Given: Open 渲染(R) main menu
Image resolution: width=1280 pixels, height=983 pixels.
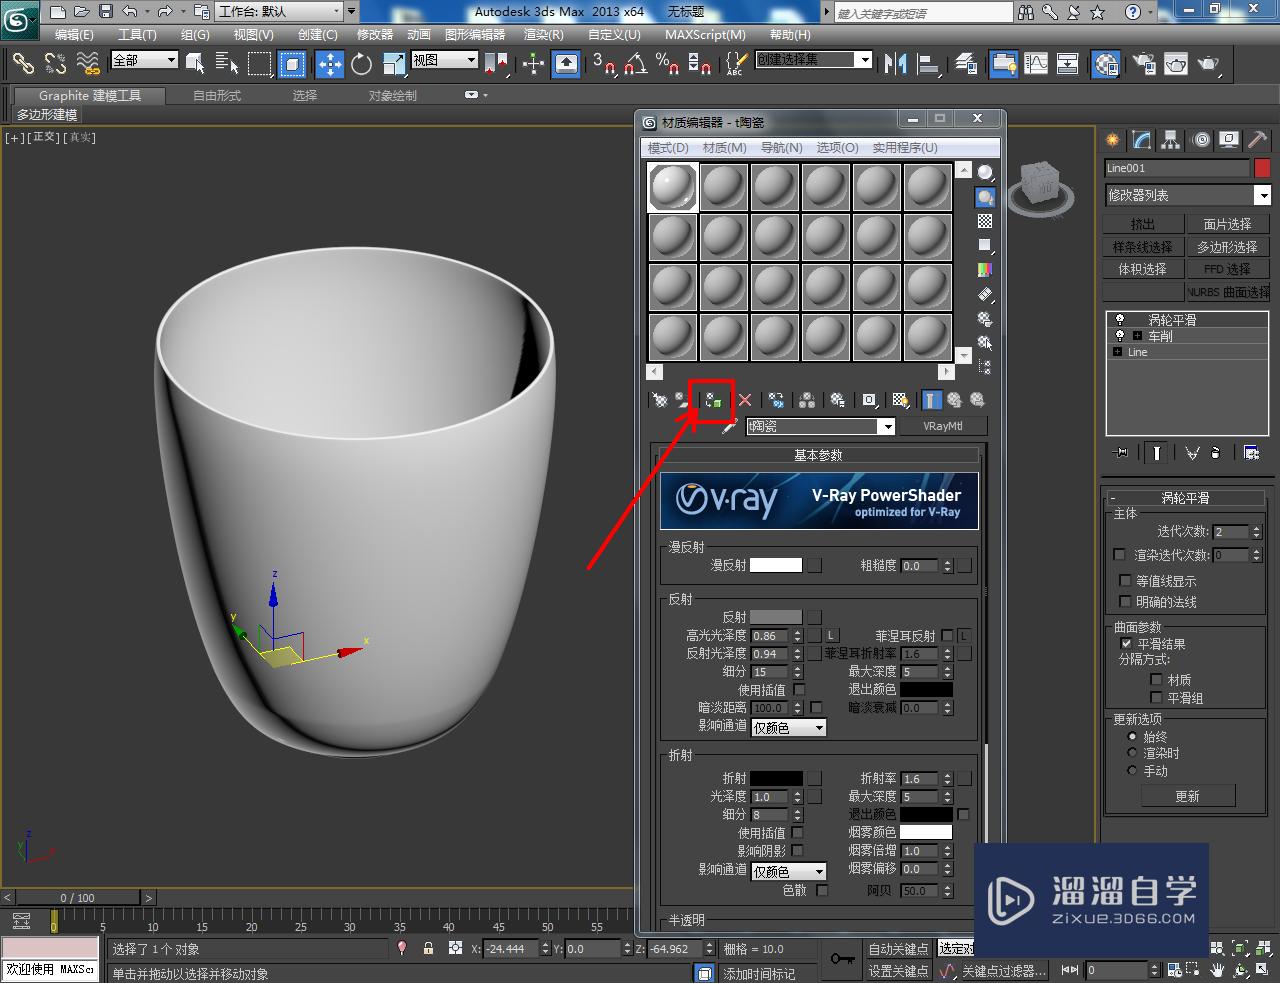Looking at the screenshot, I should 544,34.
